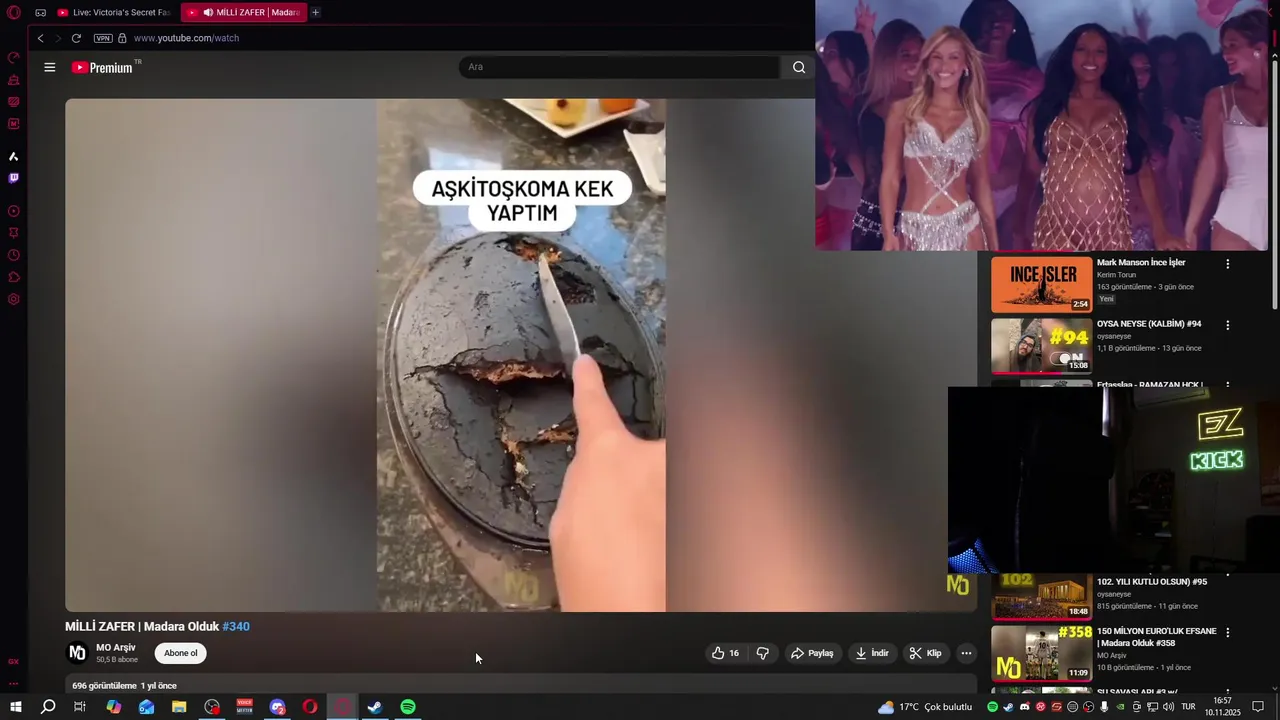Mute the MİLLİ ZAFER tab via its speaker icon
The height and width of the screenshot is (720, 1280).
[208, 12]
